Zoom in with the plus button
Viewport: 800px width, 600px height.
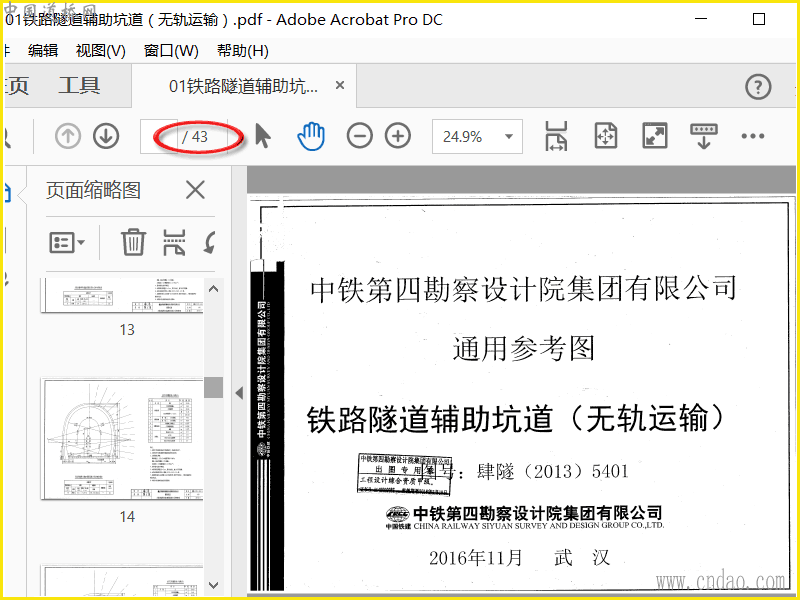point(398,136)
